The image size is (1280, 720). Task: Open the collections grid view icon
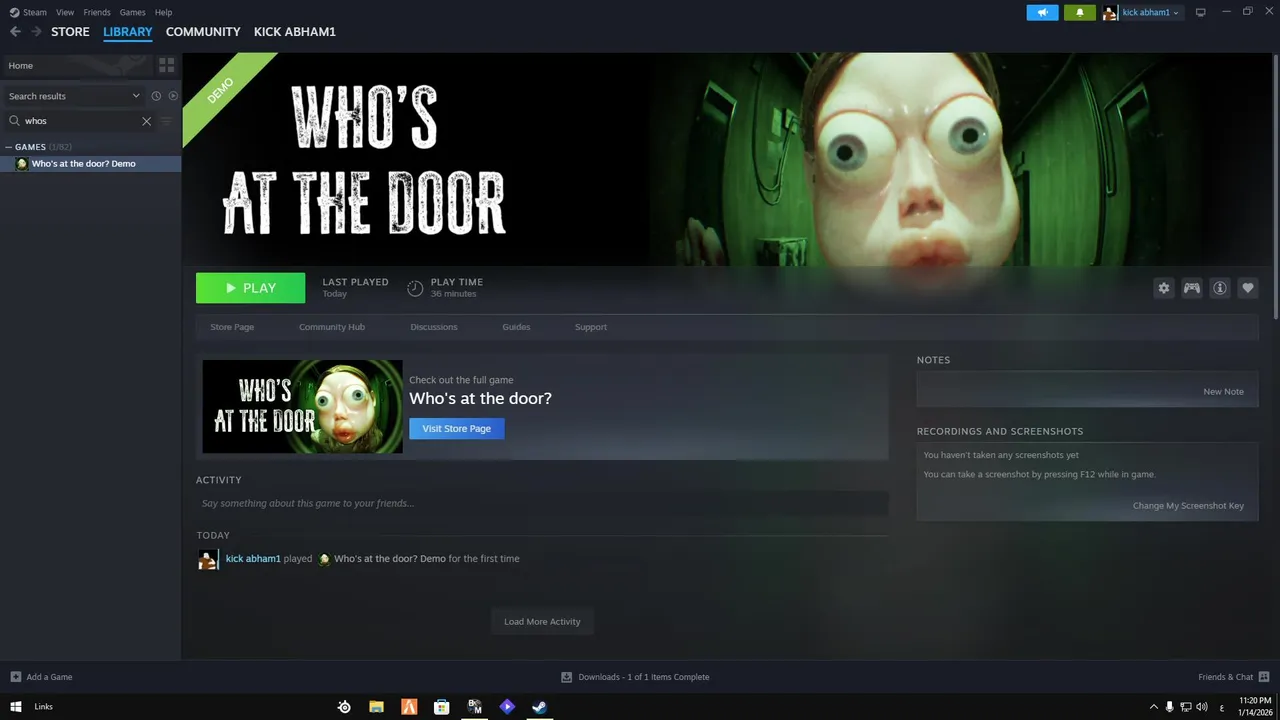(x=167, y=65)
